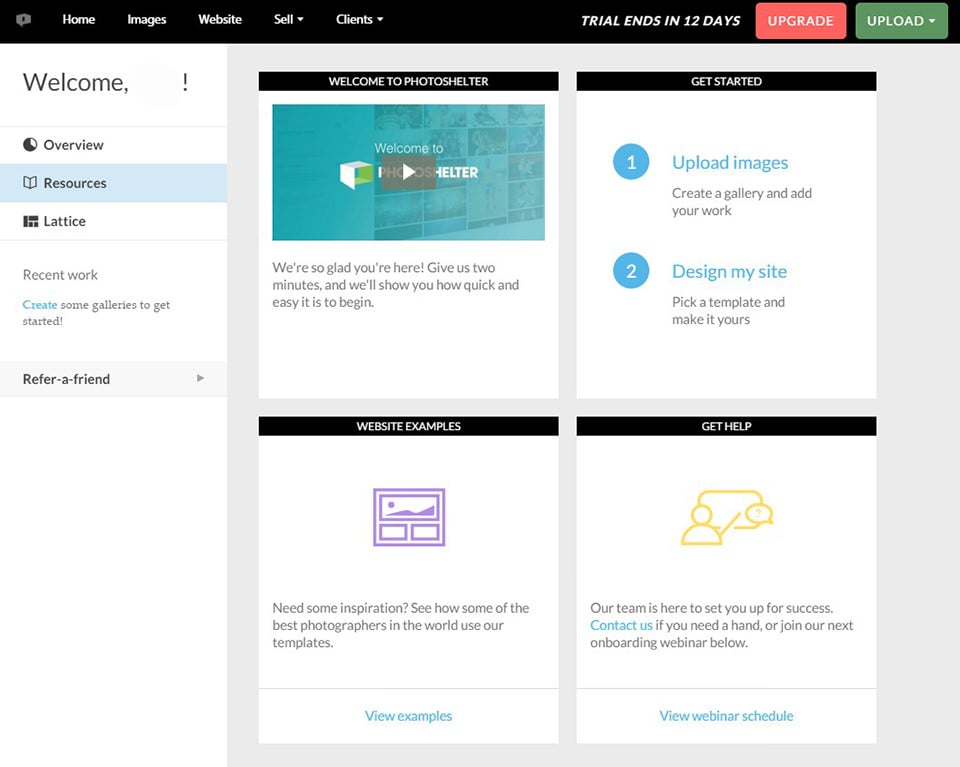Click 'TRIAL ENDS IN 12 DAYS' text
Image resolution: width=960 pixels, height=767 pixels.
coord(660,21)
